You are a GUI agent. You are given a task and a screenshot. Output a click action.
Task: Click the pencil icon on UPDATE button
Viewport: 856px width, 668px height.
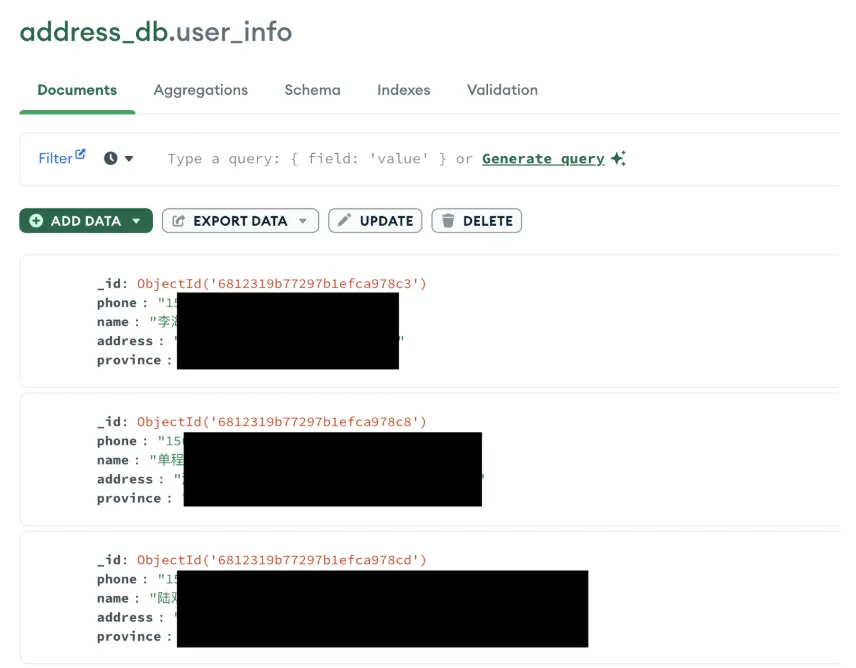(344, 220)
